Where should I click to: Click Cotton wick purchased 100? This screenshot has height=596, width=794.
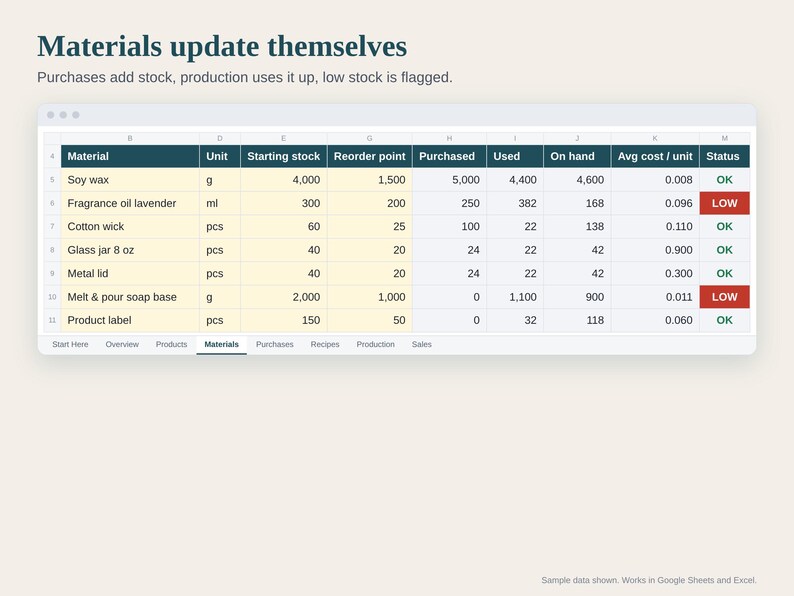pos(449,226)
